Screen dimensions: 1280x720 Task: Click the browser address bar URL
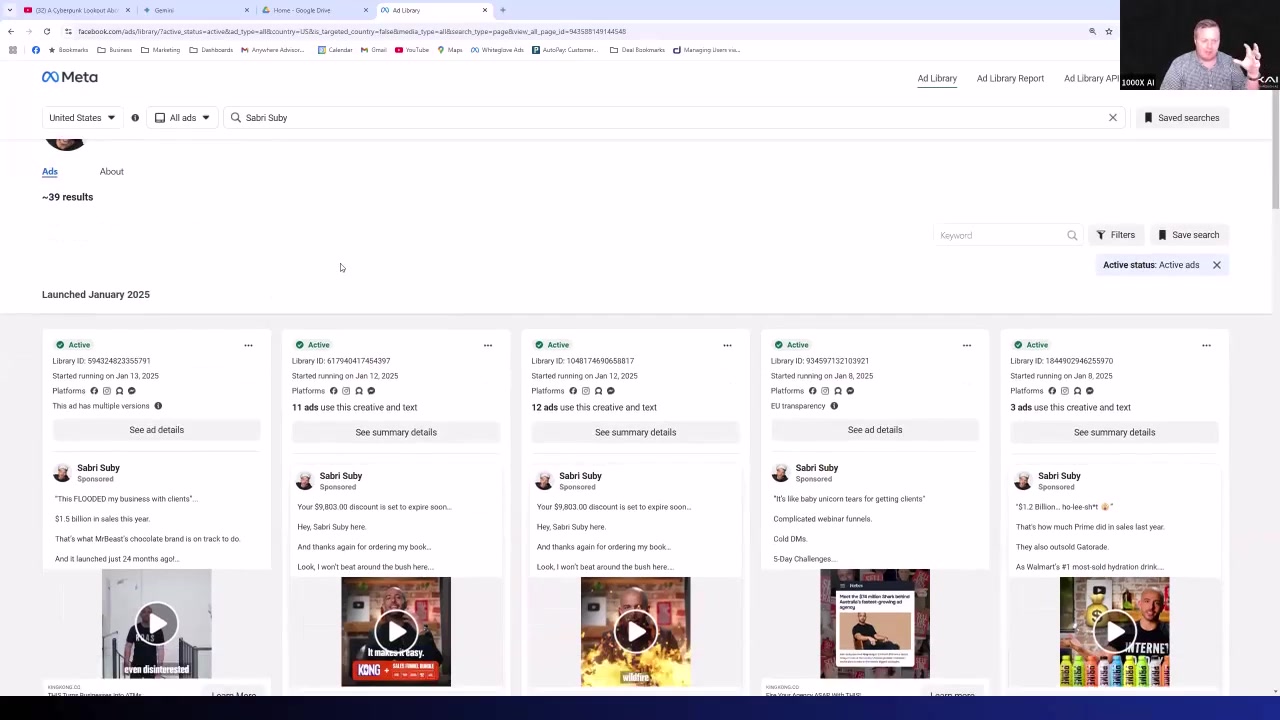[352, 31]
